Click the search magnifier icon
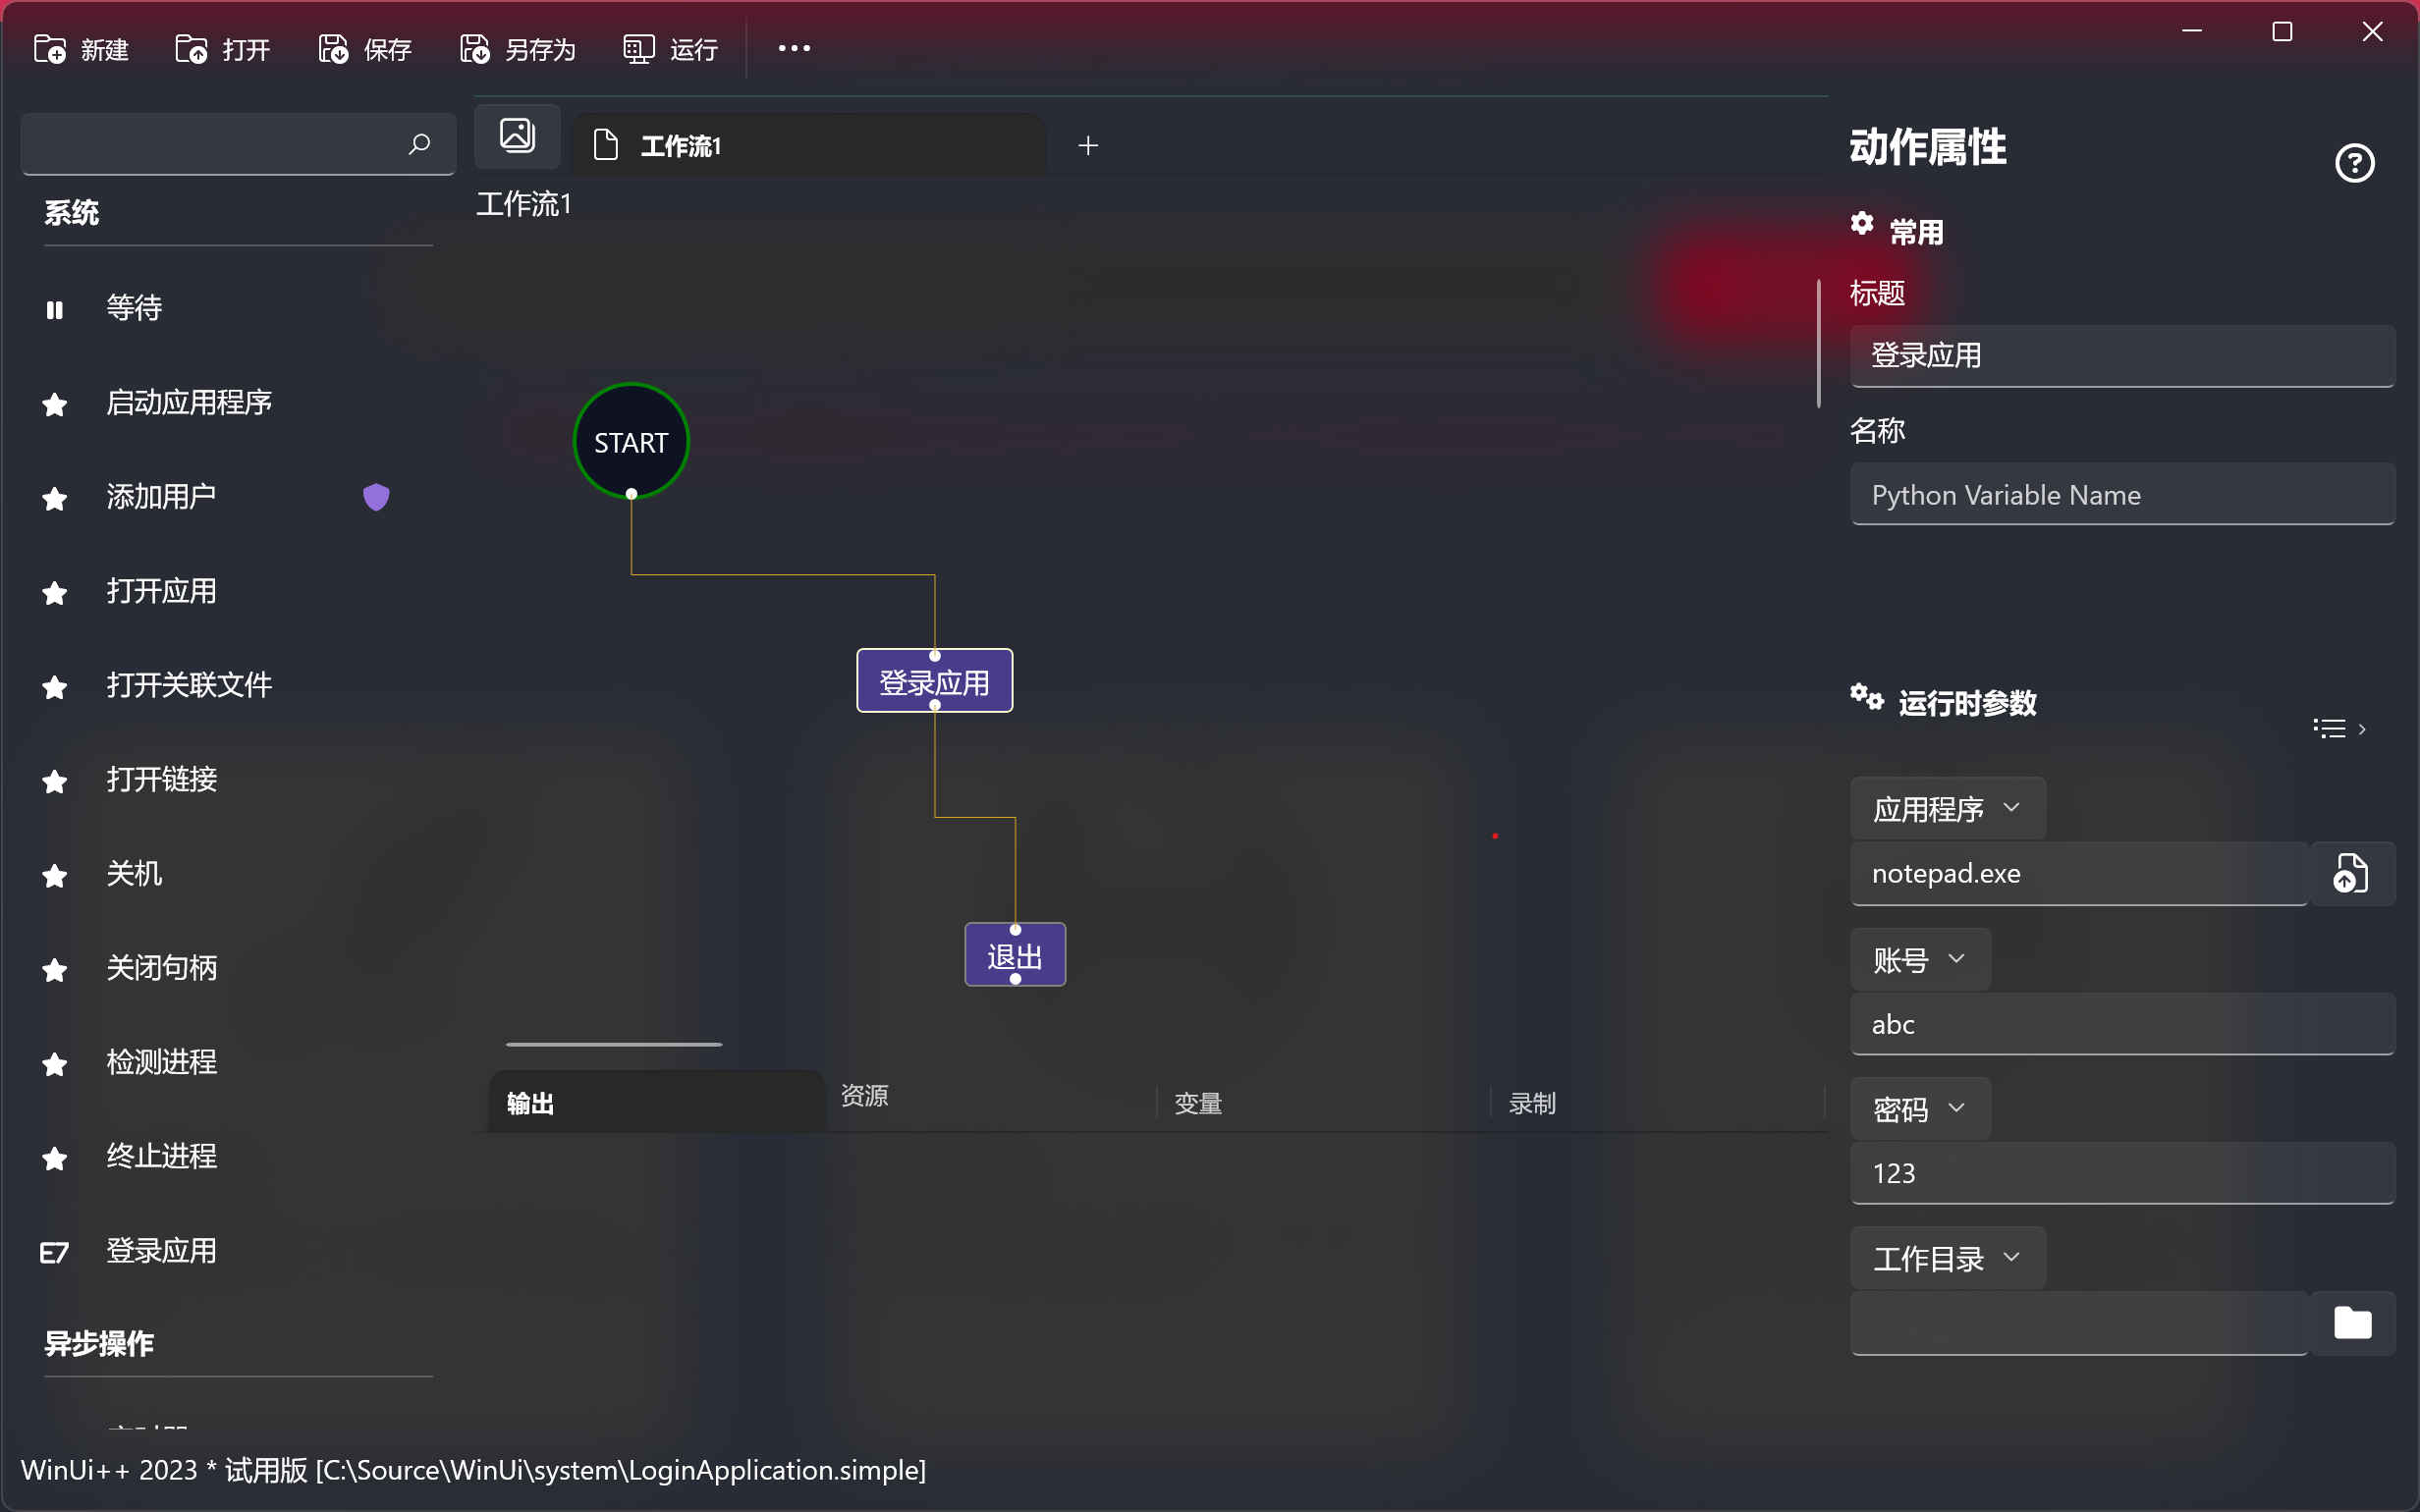 (x=419, y=144)
